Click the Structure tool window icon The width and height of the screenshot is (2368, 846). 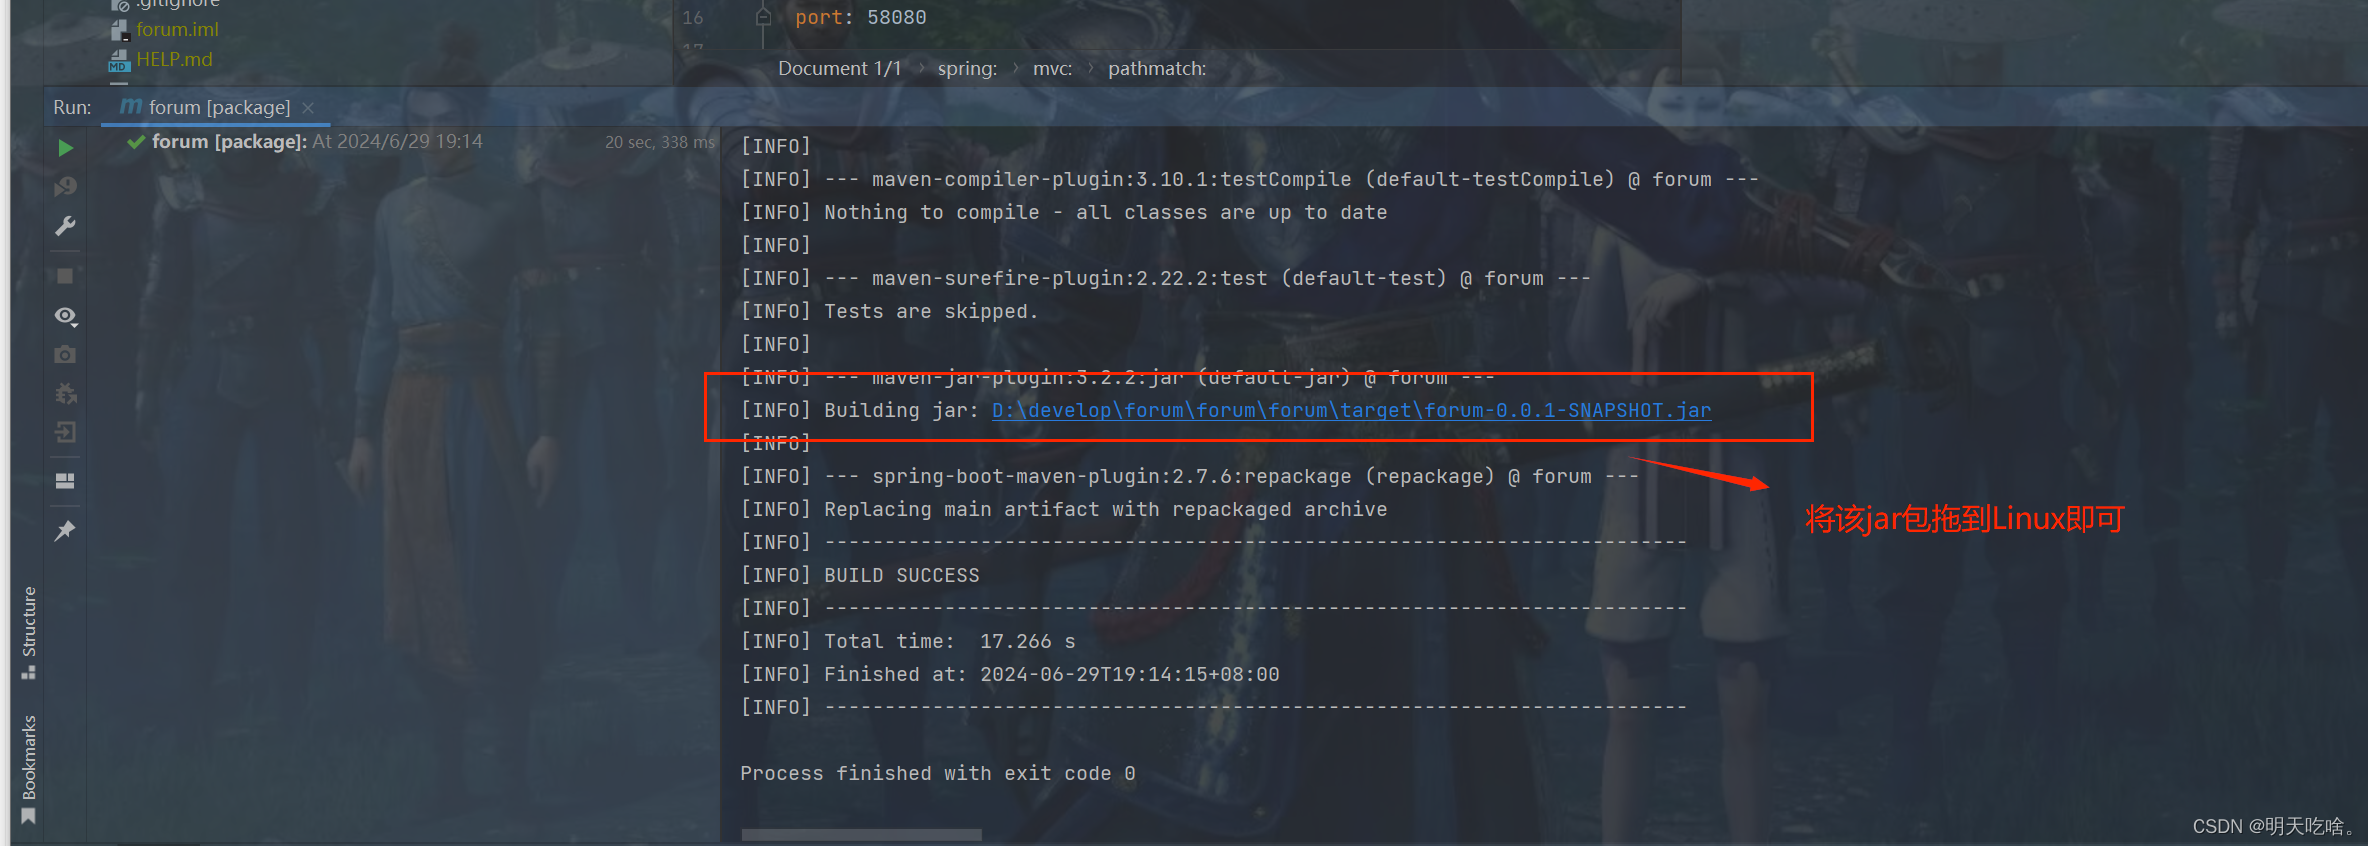point(29,672)
